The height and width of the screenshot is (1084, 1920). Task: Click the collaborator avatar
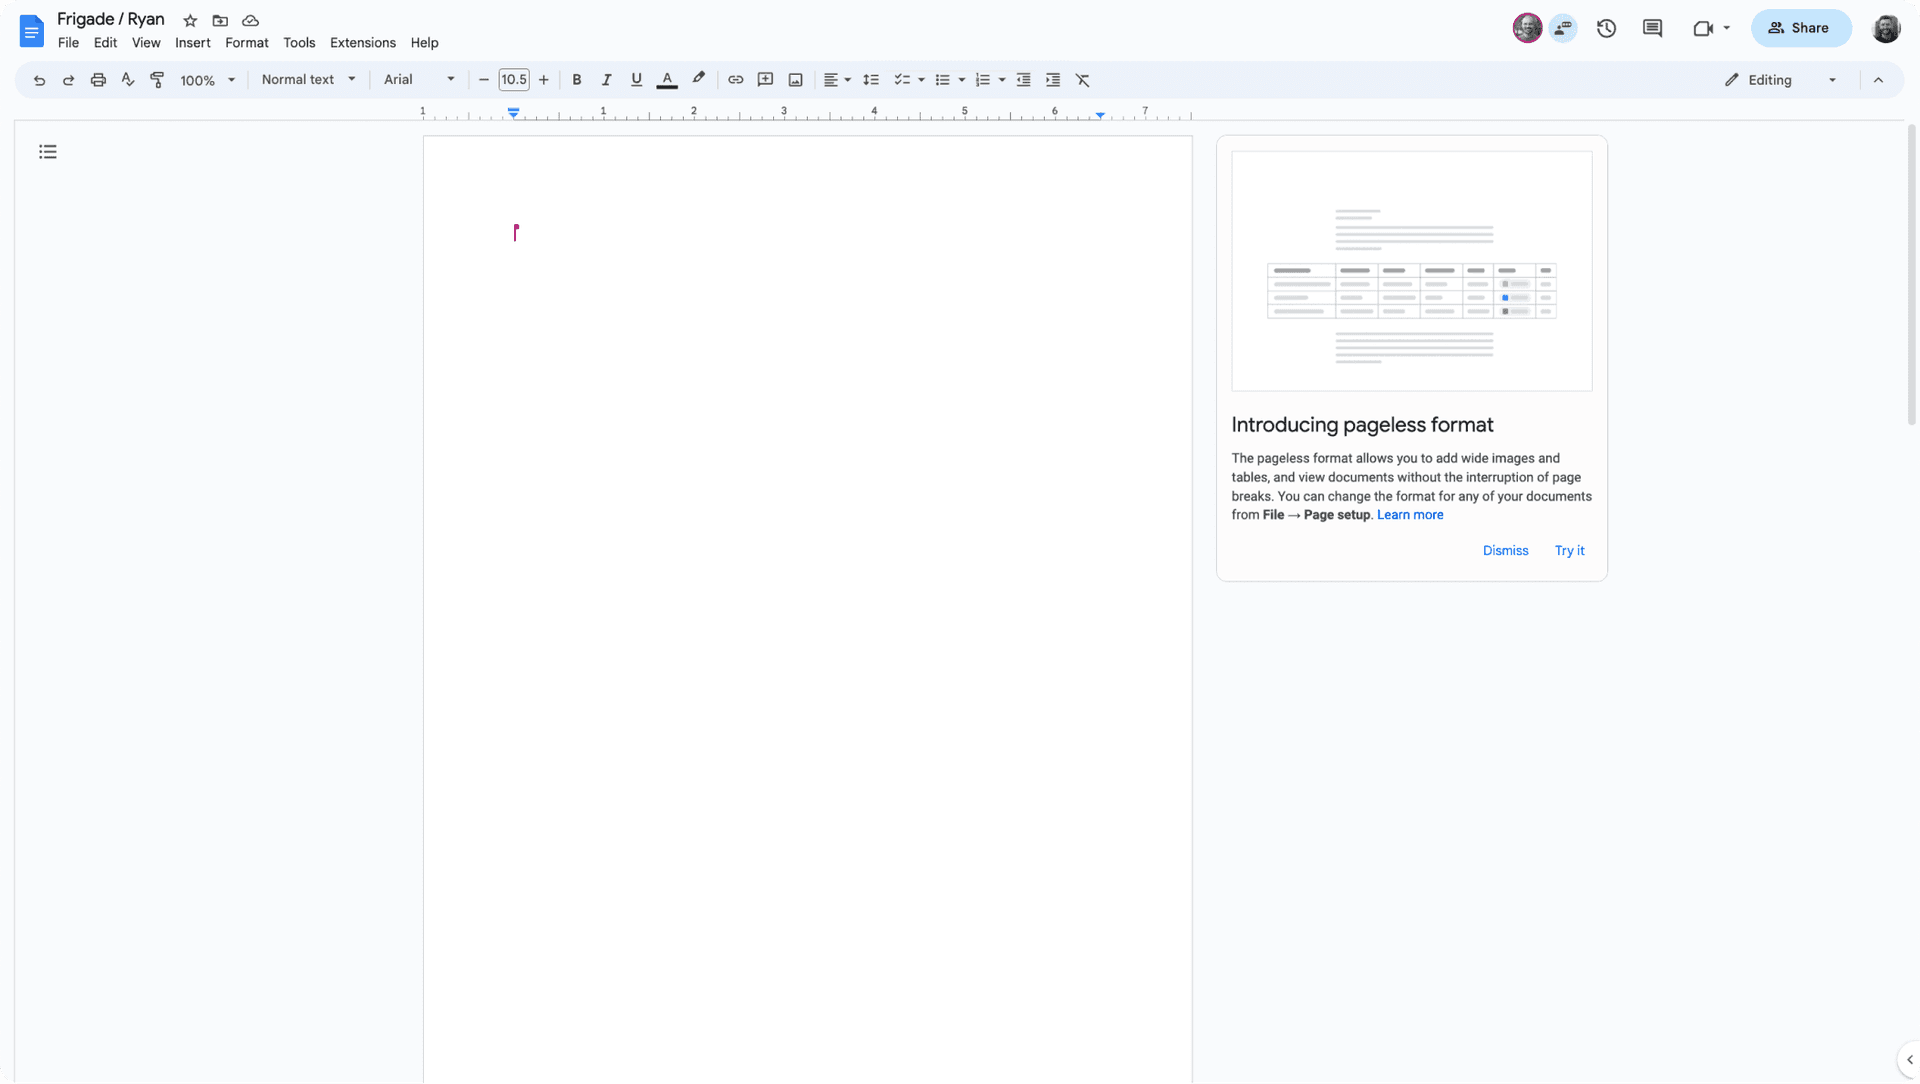tap(1527, 28)
